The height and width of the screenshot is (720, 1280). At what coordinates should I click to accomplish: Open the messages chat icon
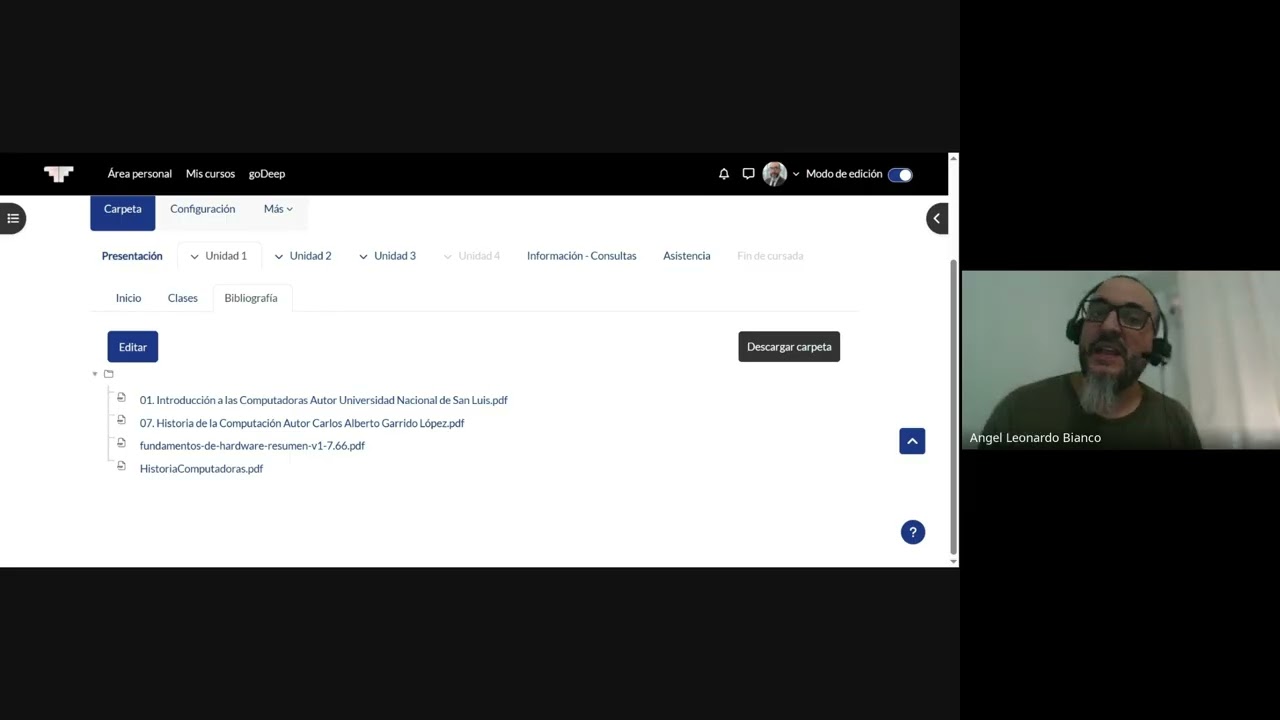point(748,174)
